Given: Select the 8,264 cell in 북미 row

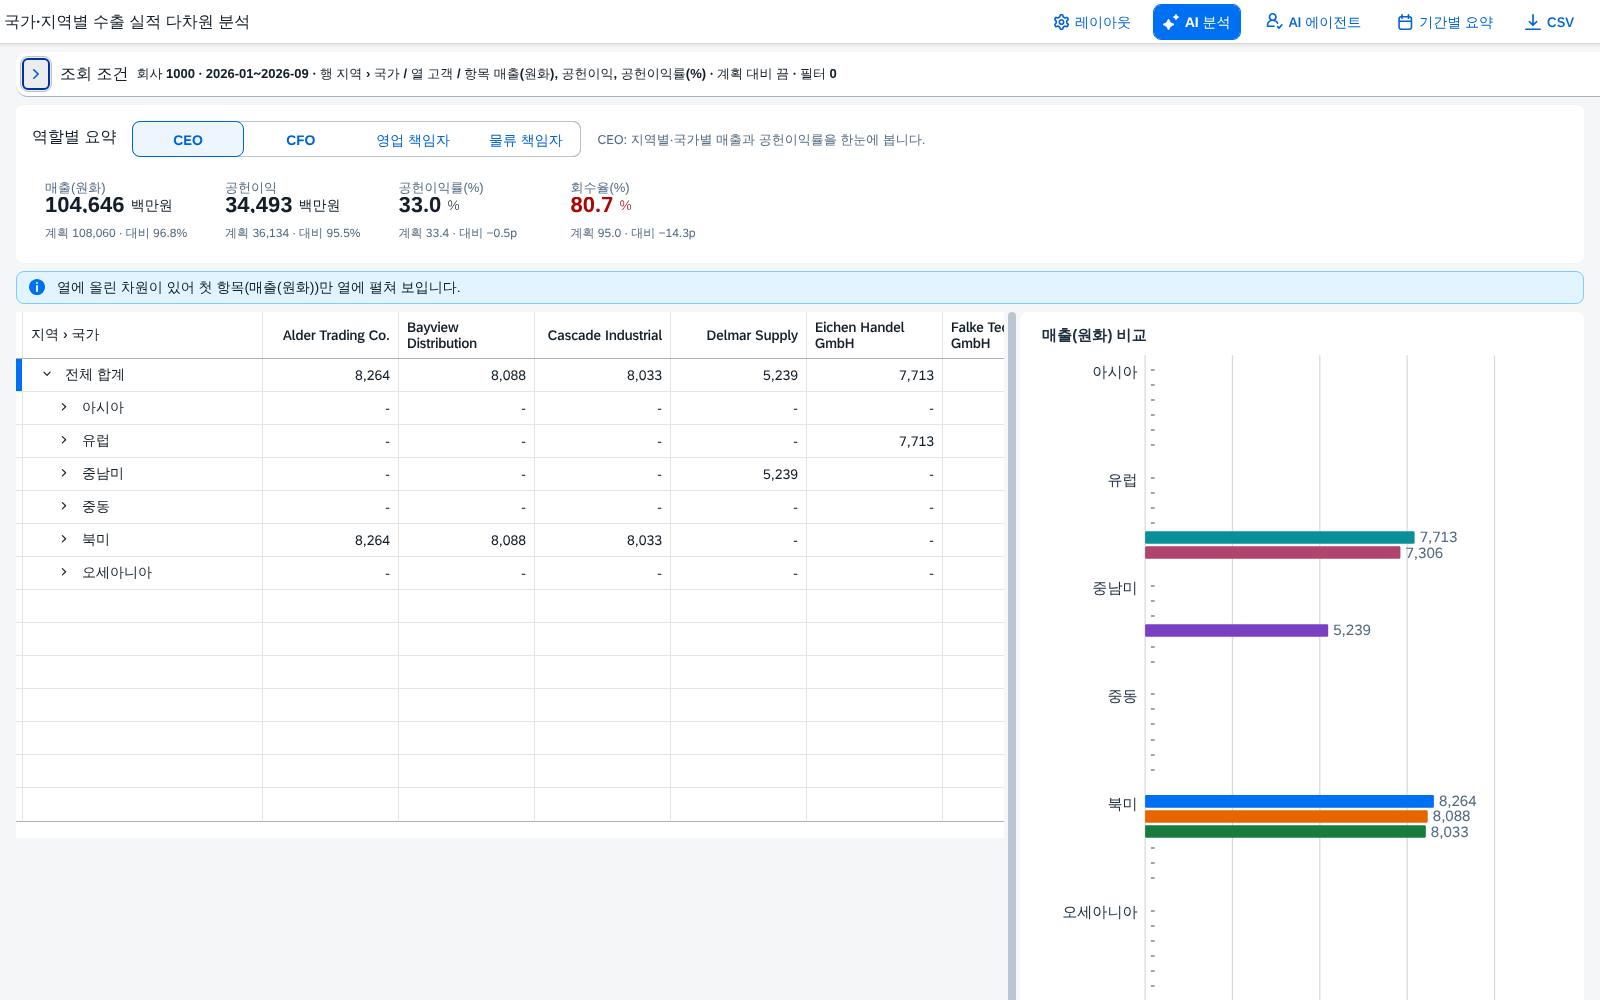Looking at the screenshot, I should (x=330, y=540).
